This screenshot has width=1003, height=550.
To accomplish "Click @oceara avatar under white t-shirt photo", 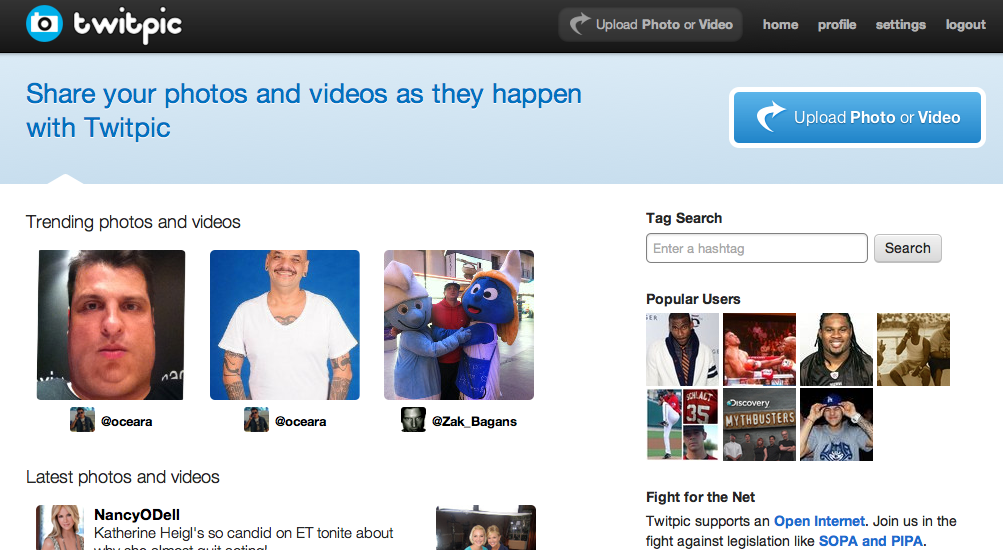I will coord(257,420).
